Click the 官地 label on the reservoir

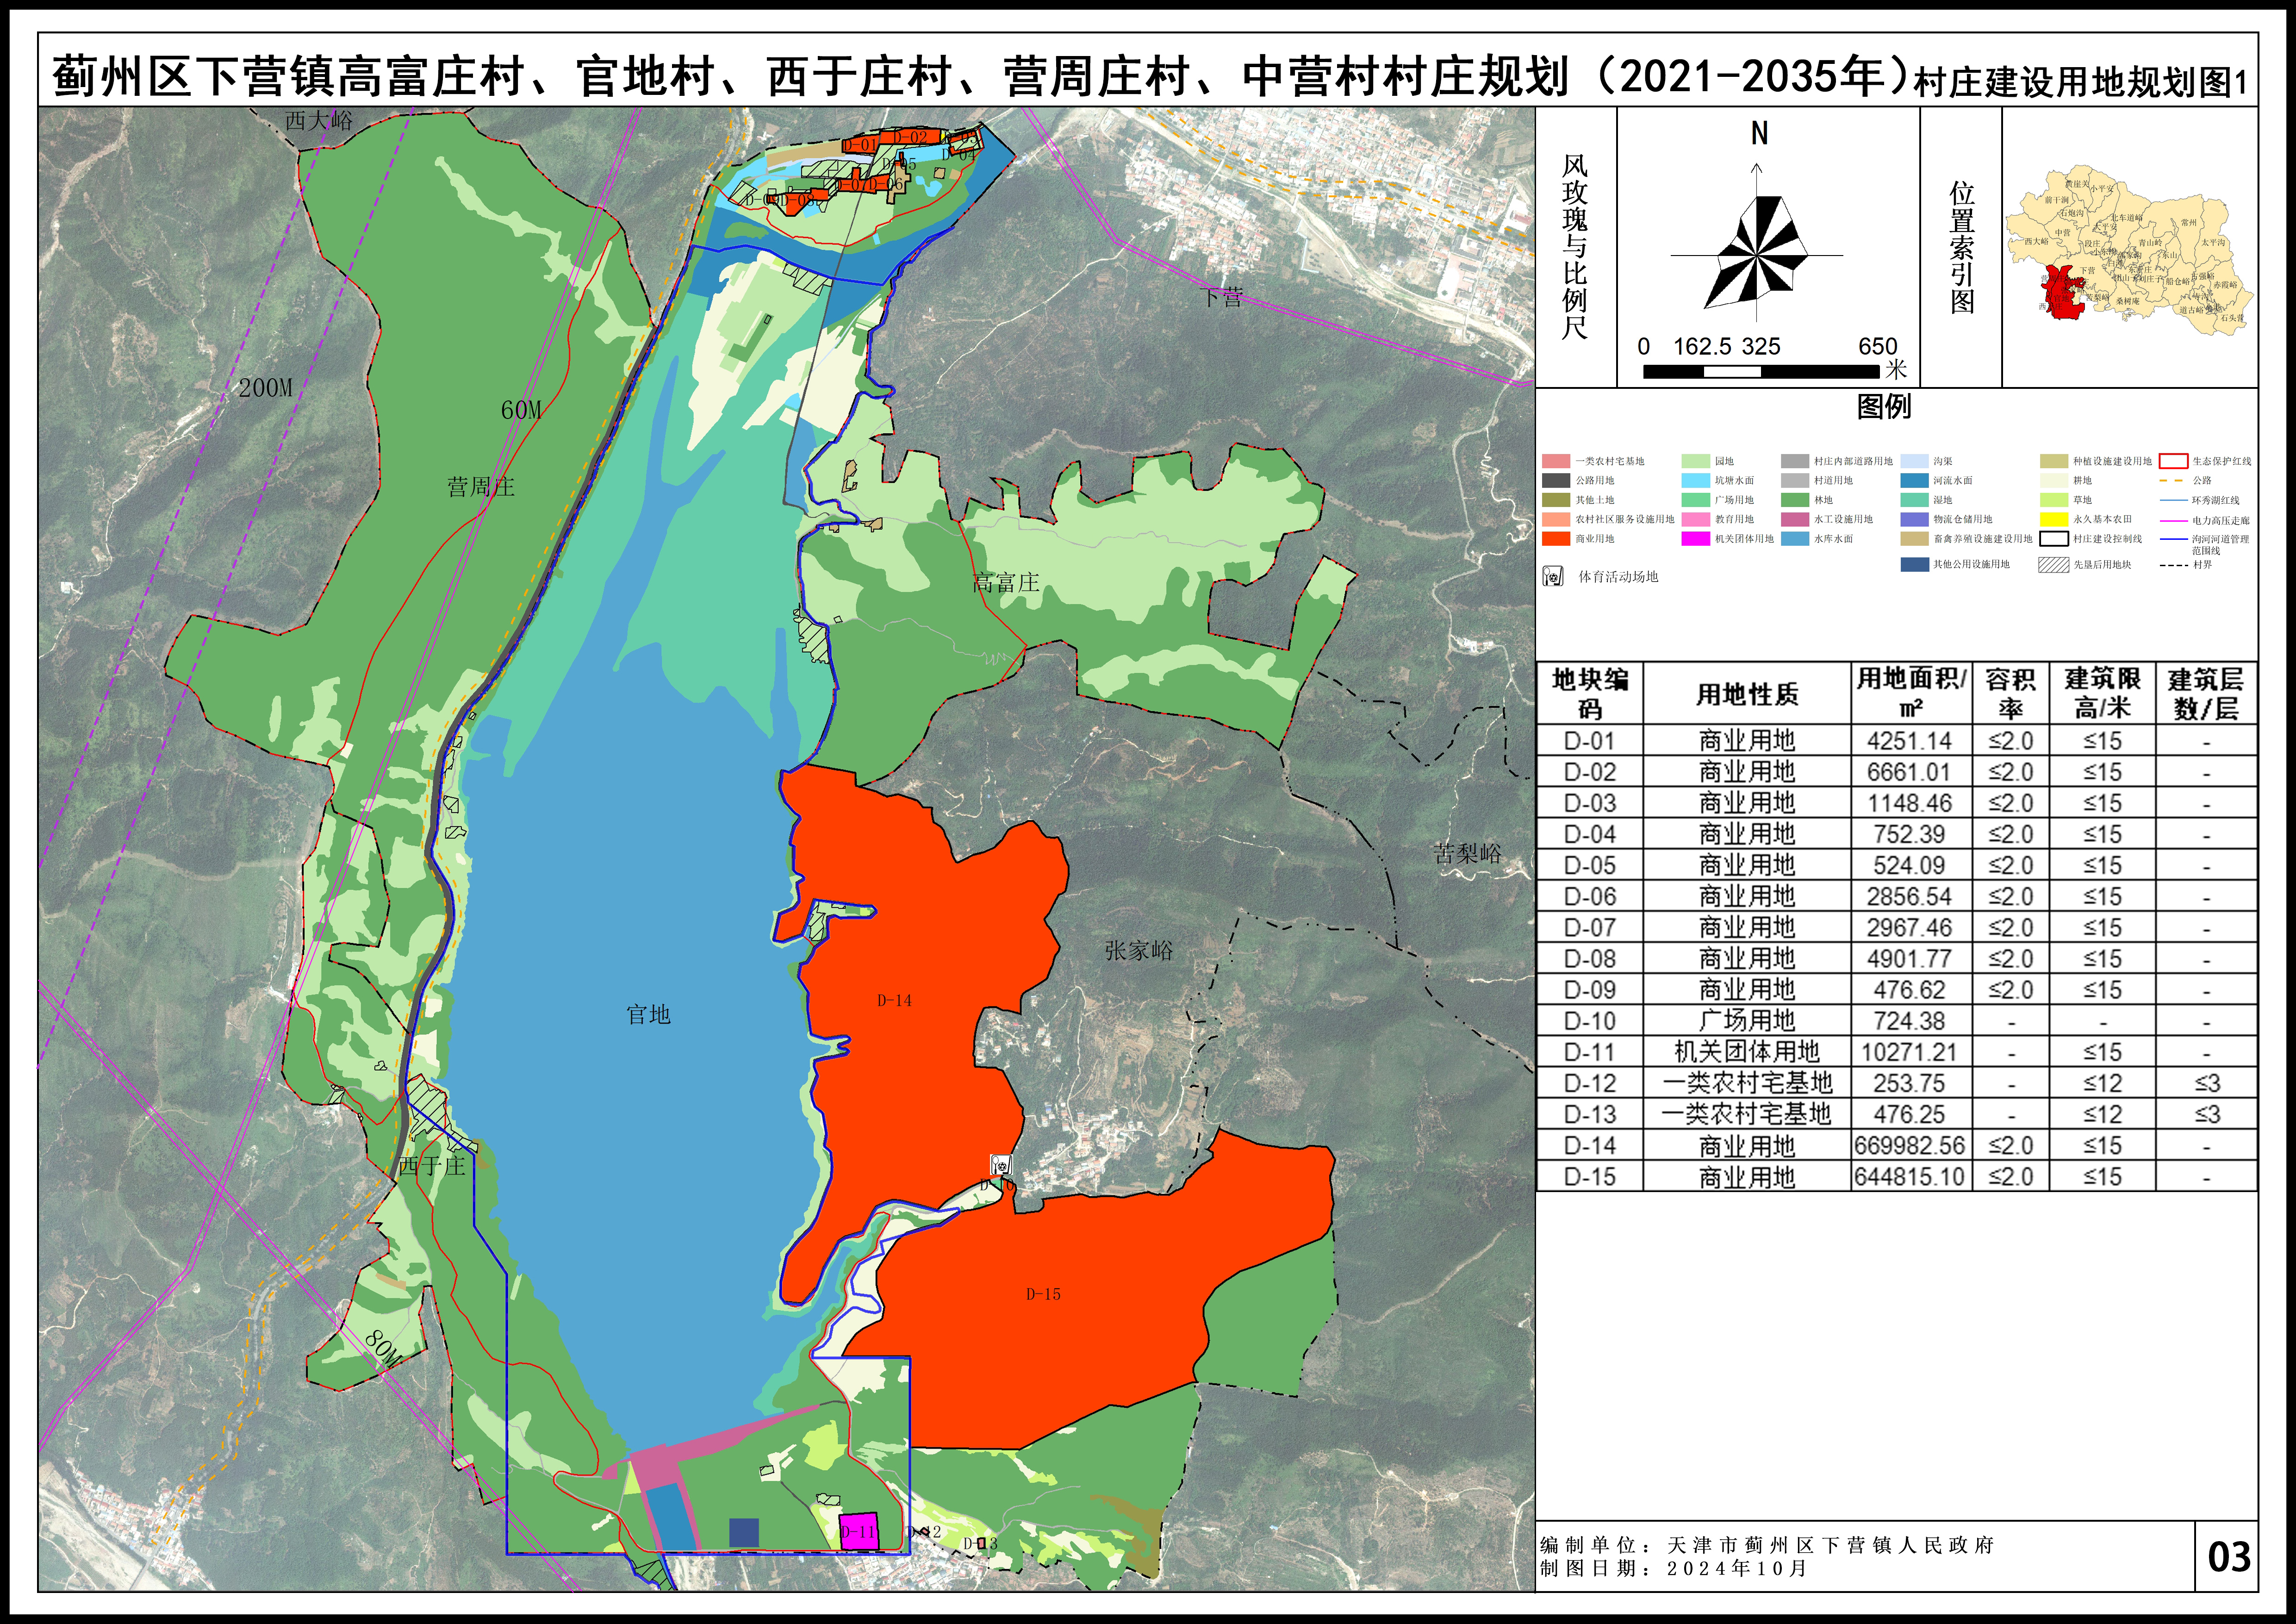click(x=648, y=1014)
